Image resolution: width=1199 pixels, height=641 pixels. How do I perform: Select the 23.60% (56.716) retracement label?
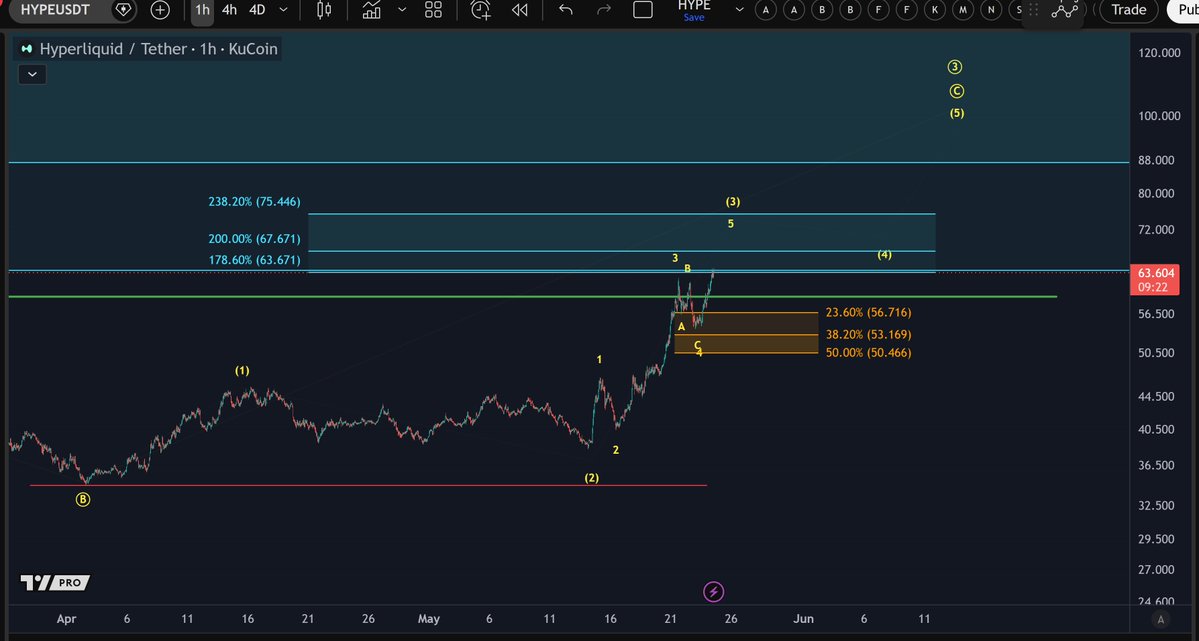tap(868, 313)
